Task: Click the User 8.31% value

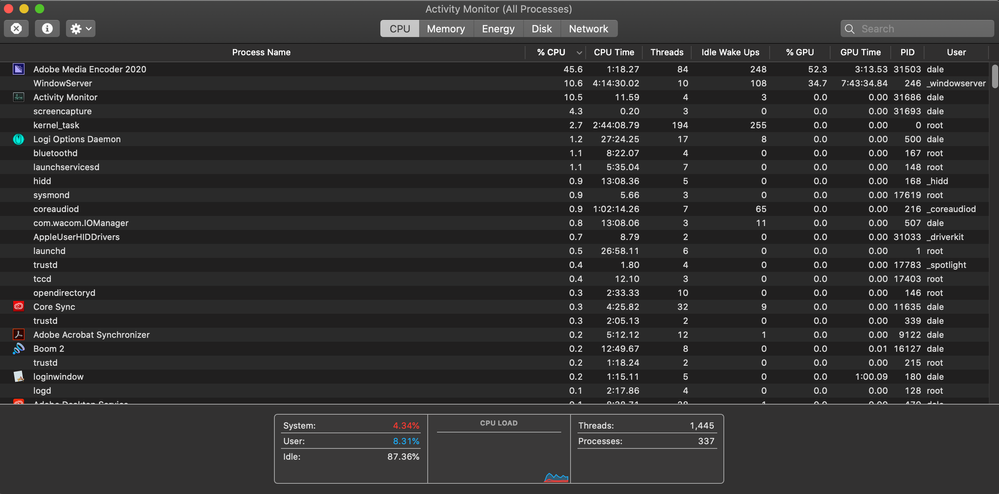Action: point(406,441)
